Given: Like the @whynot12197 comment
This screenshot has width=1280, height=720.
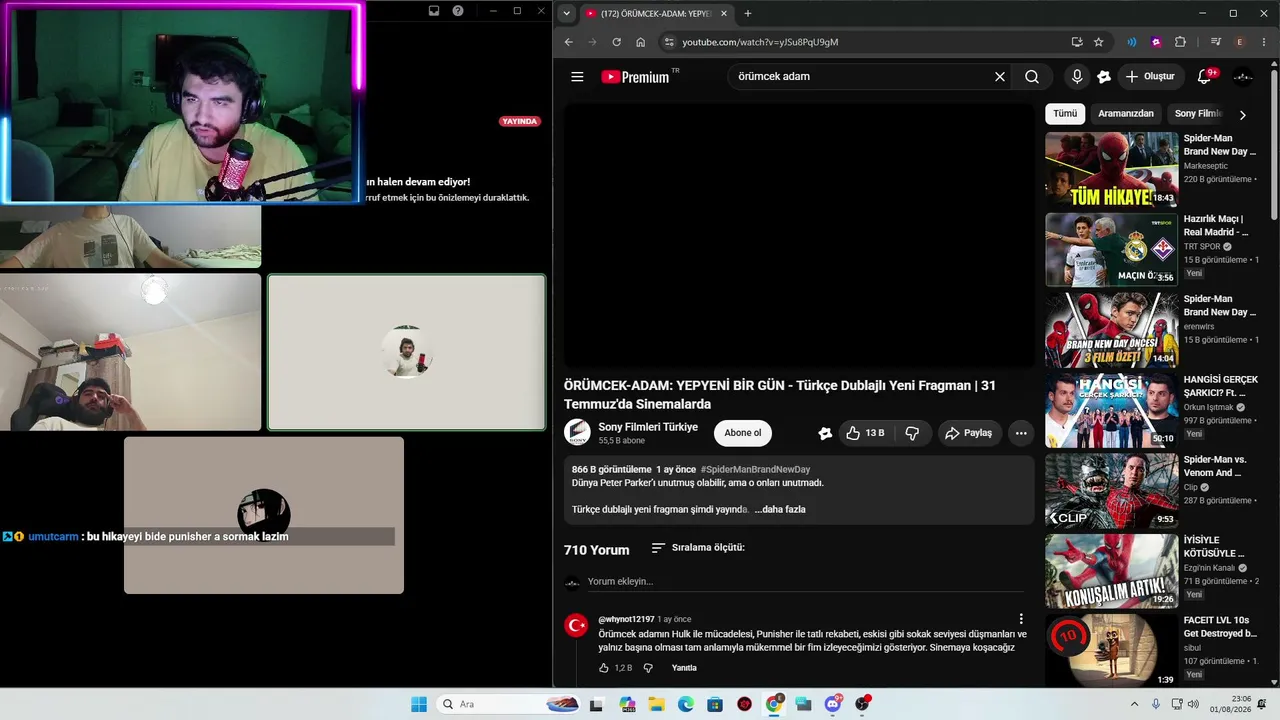Looking at the screenshot, I should [604, 668].
